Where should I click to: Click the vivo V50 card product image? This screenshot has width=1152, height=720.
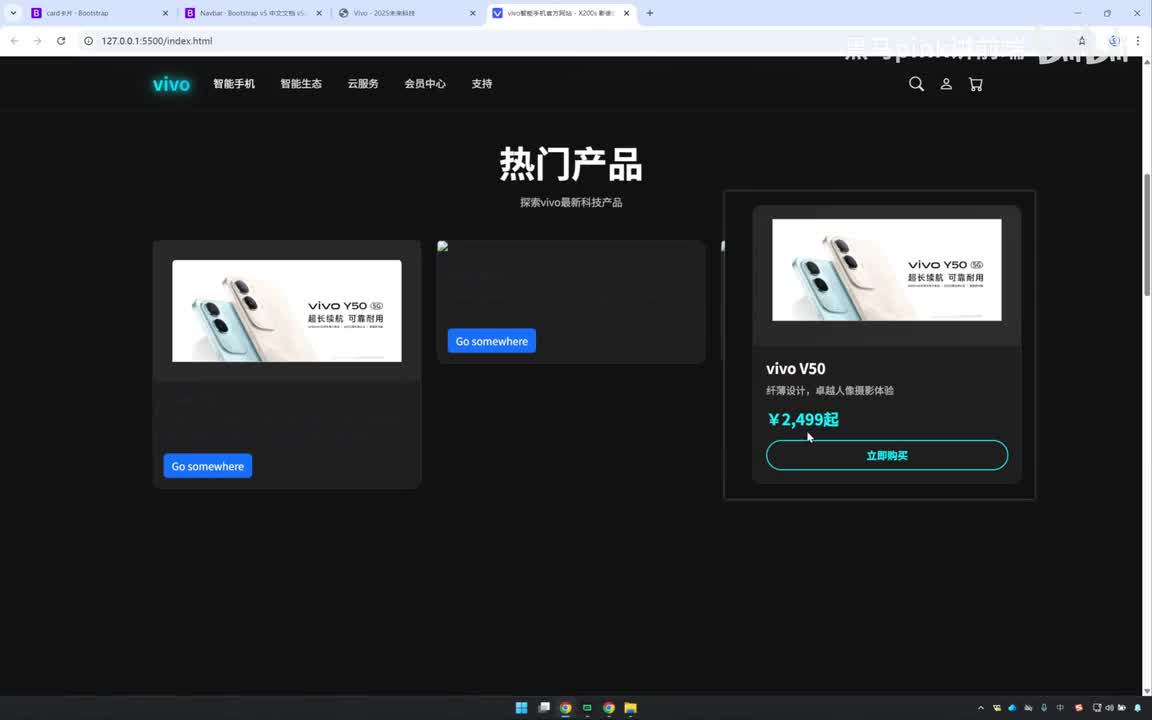[887, 270]
